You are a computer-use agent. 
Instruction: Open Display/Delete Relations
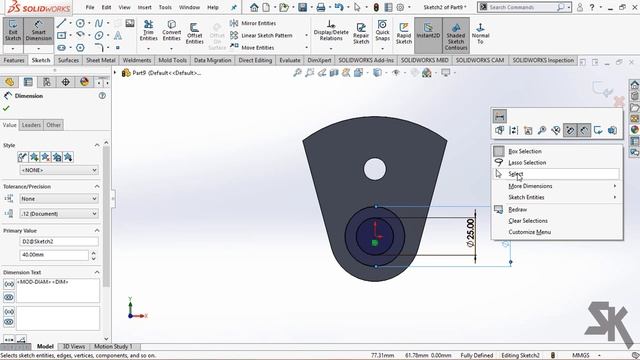[331, 31]
